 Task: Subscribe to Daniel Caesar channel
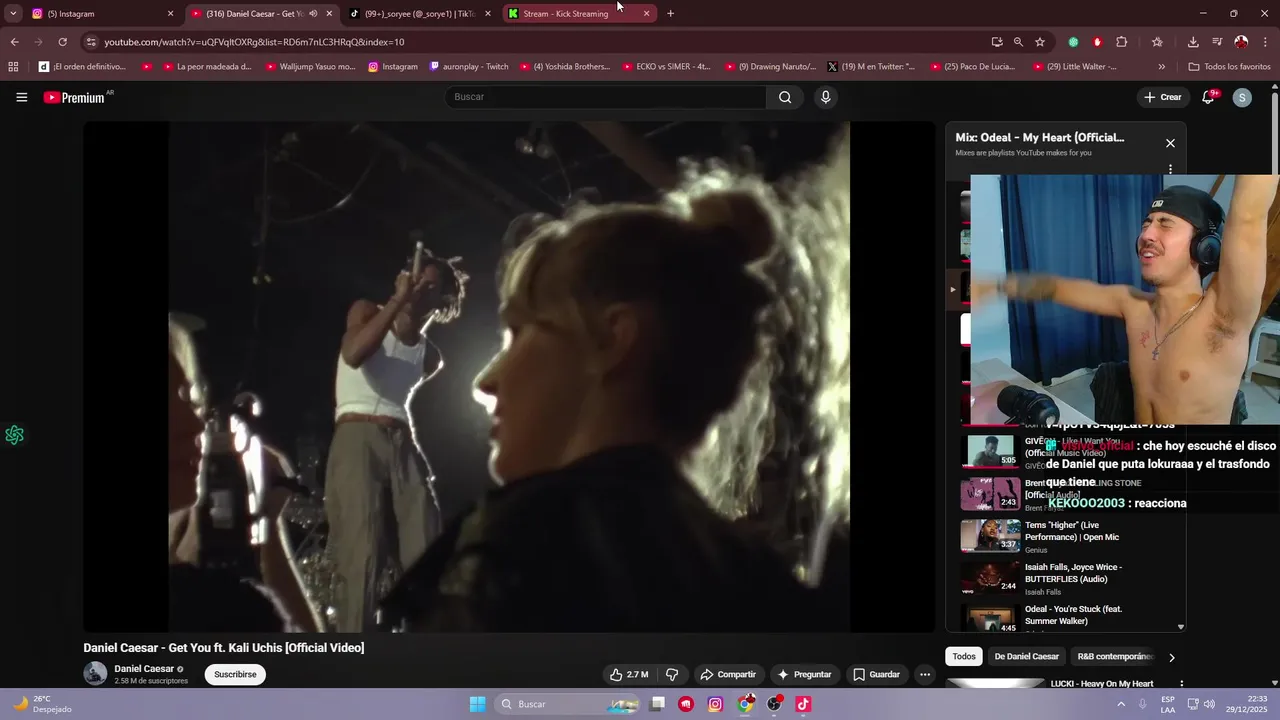tap(235, 674)
